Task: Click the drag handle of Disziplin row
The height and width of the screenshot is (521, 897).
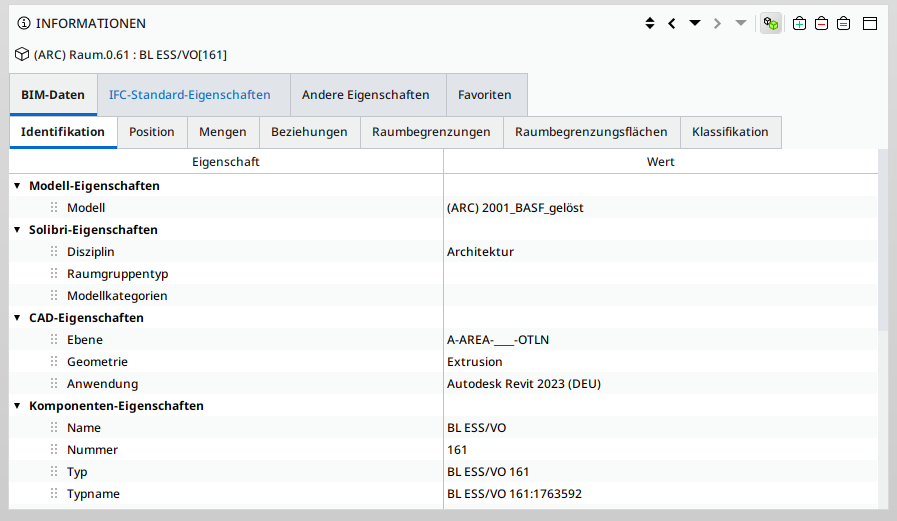Action: [x=54, y=251]
